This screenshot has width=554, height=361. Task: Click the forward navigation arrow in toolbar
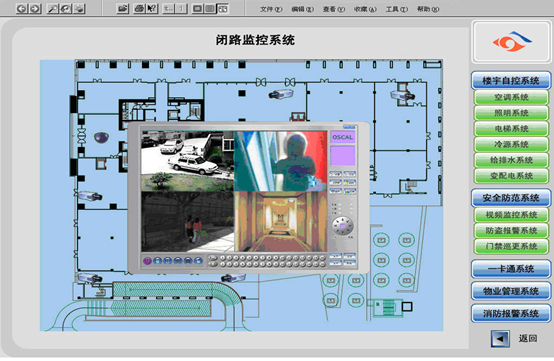(35, 8)
